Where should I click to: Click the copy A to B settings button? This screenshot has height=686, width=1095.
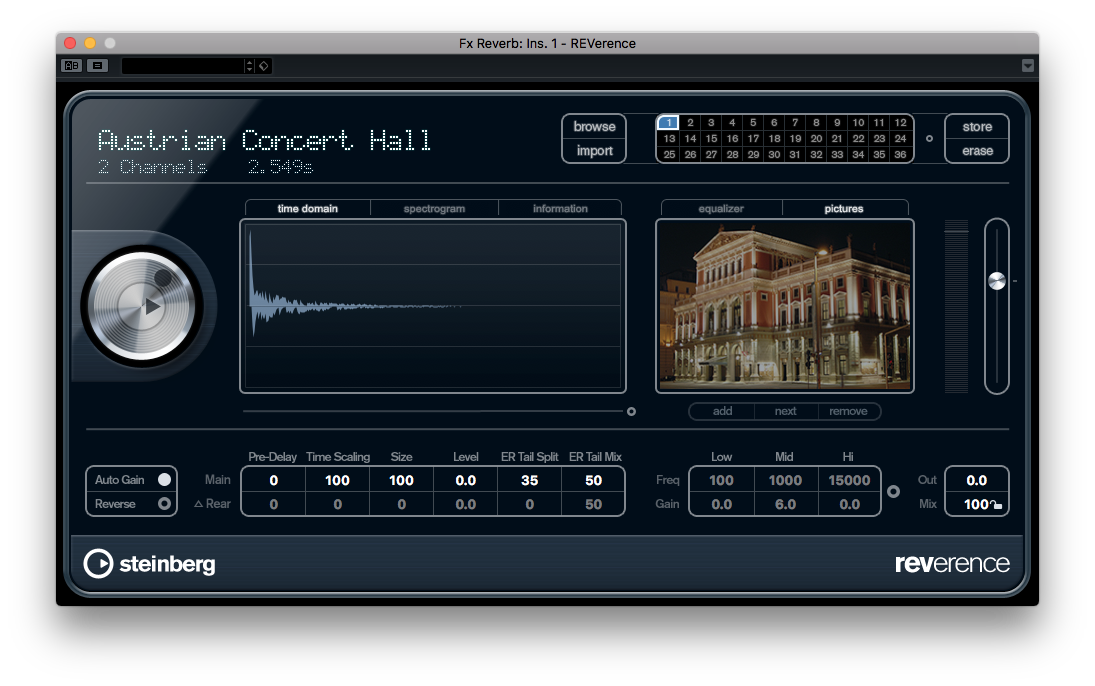(97, 66)
